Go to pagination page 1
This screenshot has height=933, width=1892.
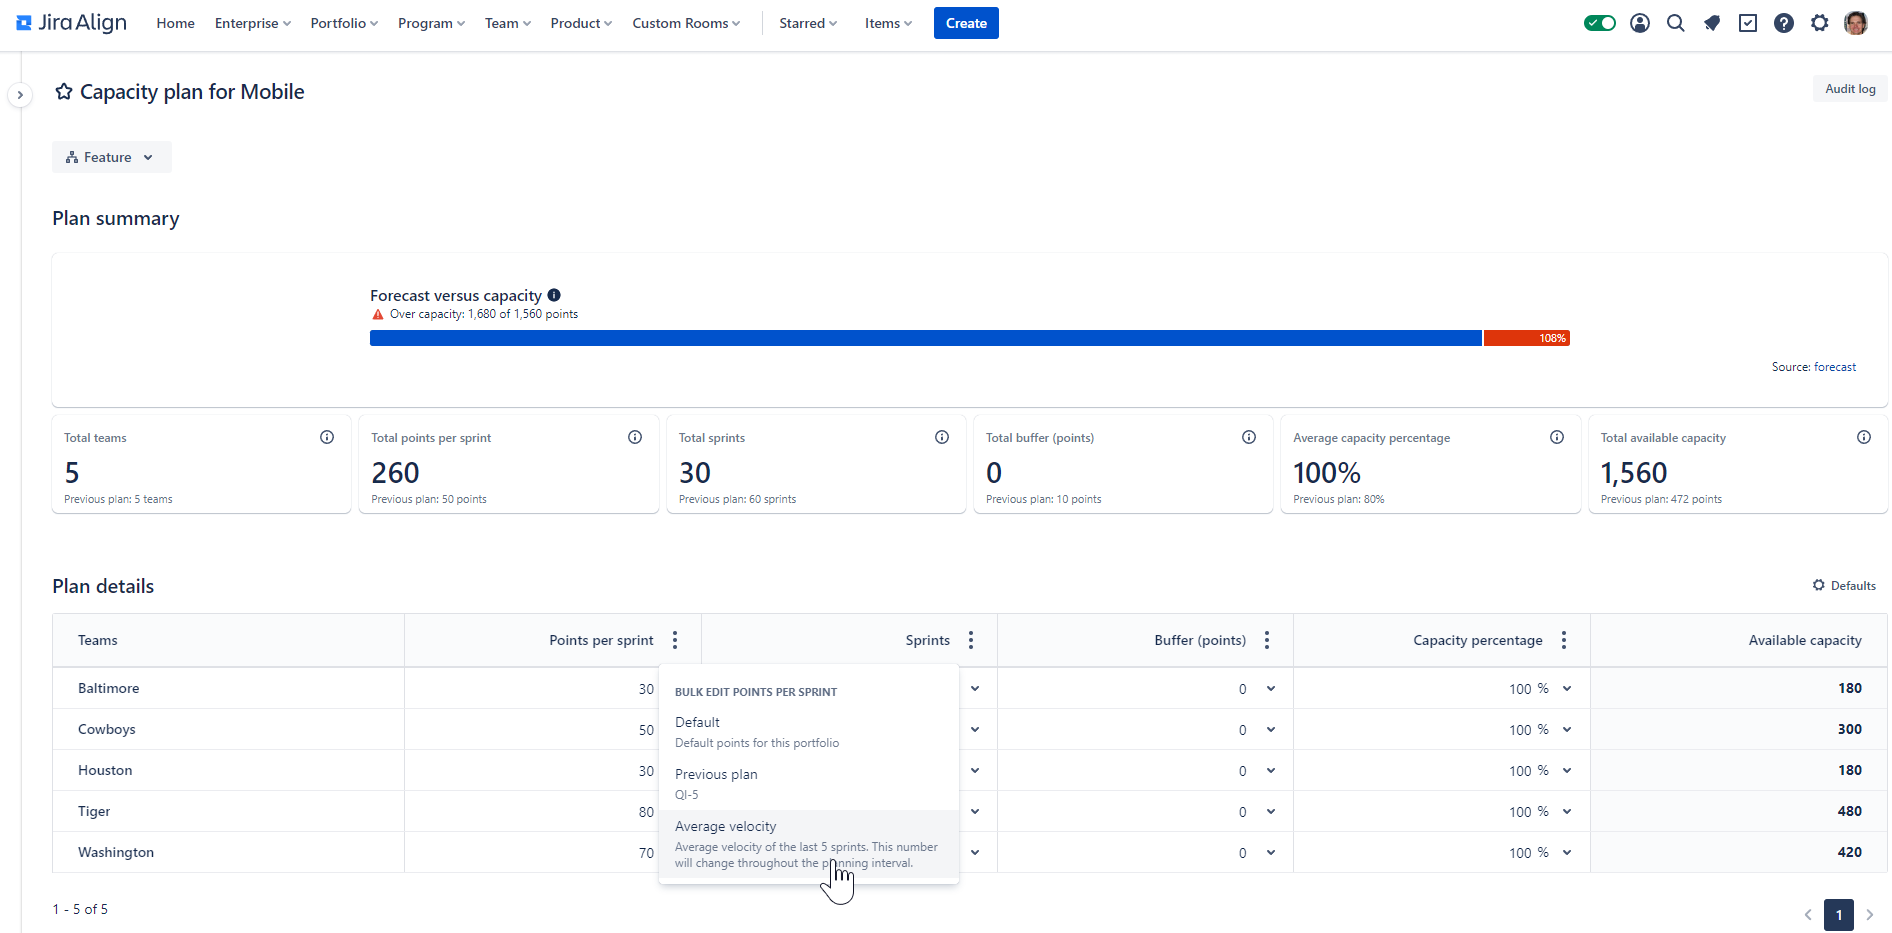point(1838,914)
